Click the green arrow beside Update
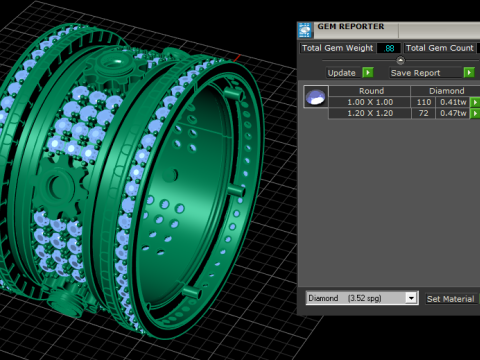This screenshot has height=360, width=480. coord(368,72)
